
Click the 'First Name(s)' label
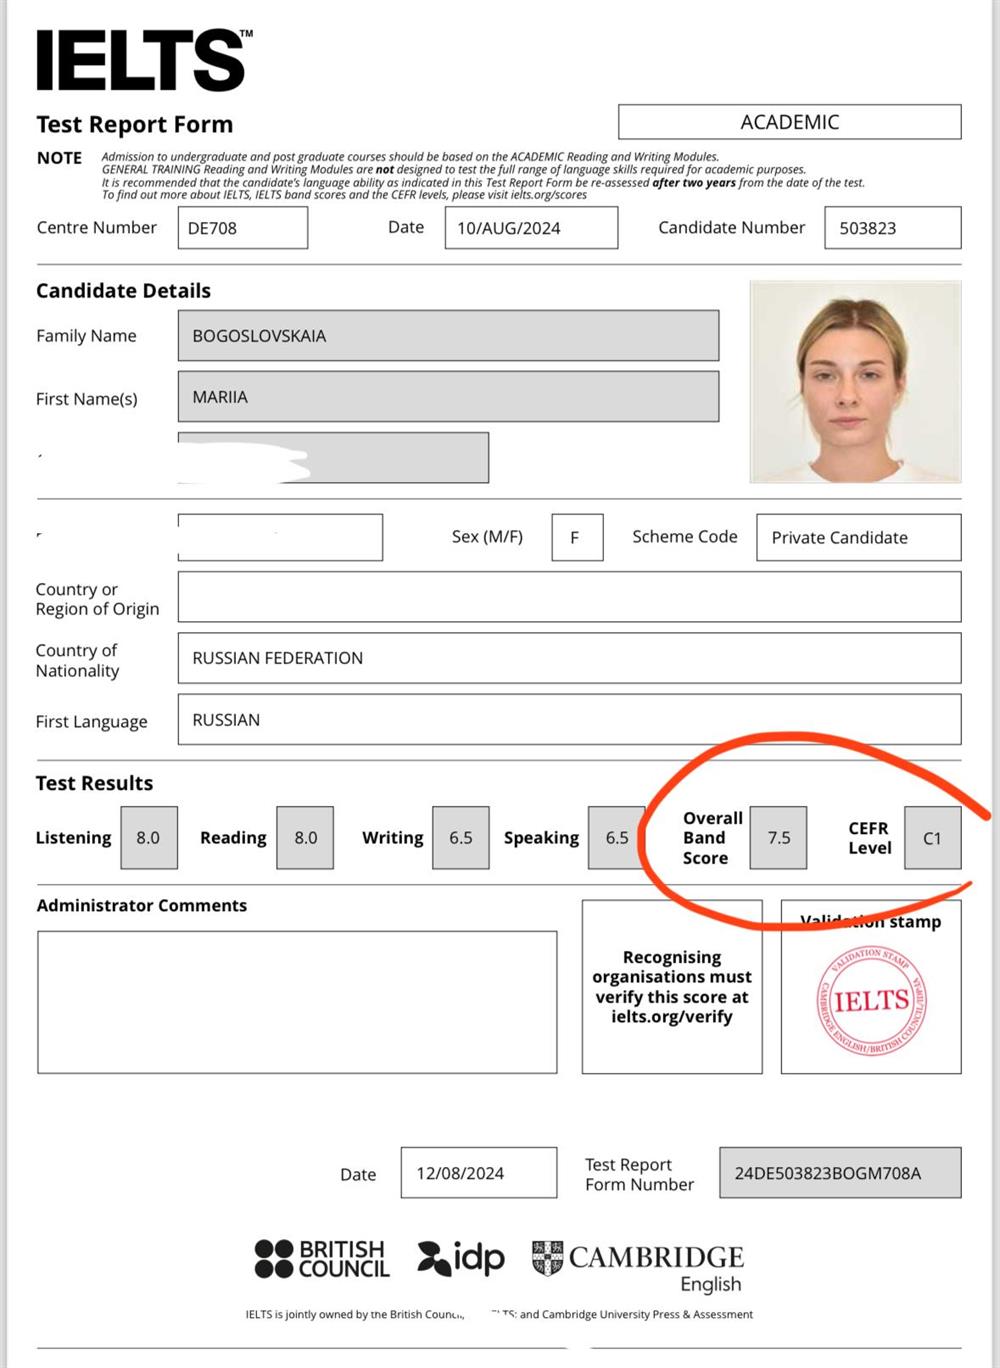point(87,399)
